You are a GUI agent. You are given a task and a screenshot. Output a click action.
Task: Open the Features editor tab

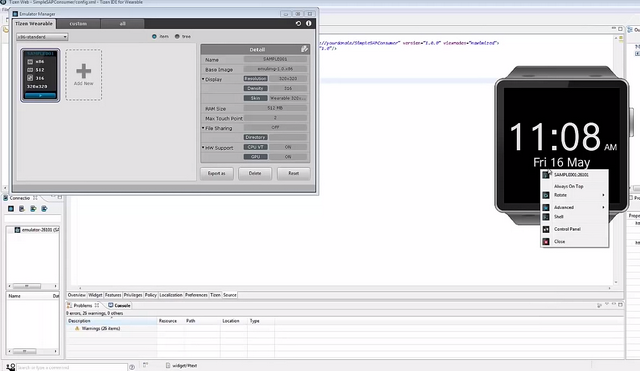tap(113, 295)
